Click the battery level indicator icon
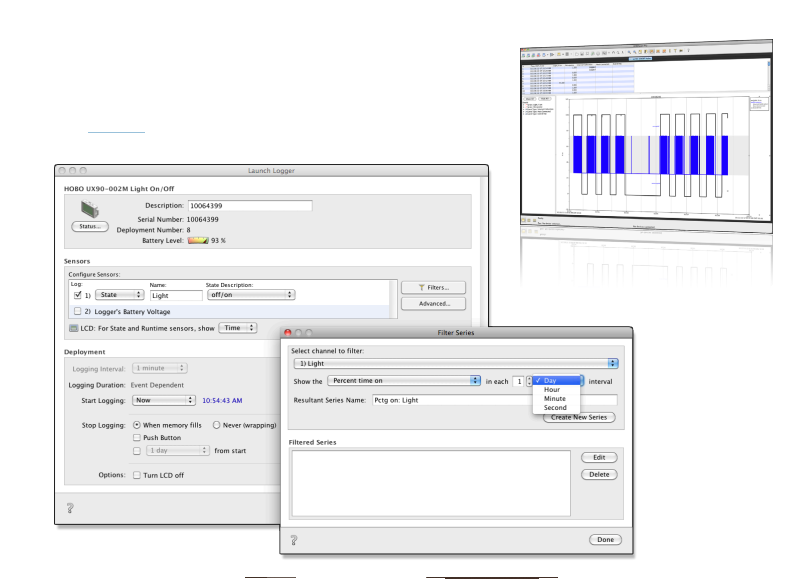Image resolution: width=800 pixels, height=579 pixels. (198, 240)
